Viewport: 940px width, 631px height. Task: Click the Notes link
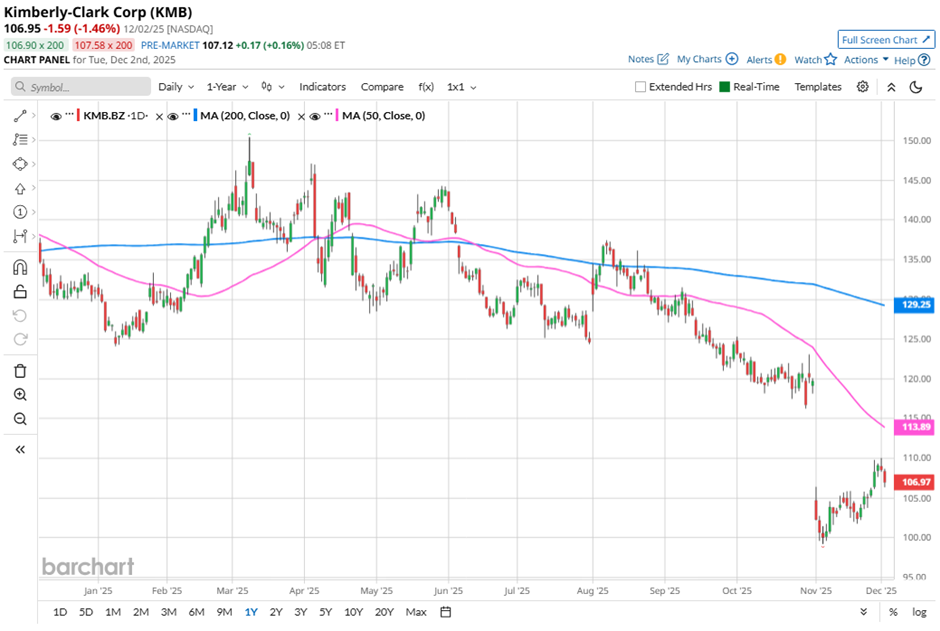(641, 59)
